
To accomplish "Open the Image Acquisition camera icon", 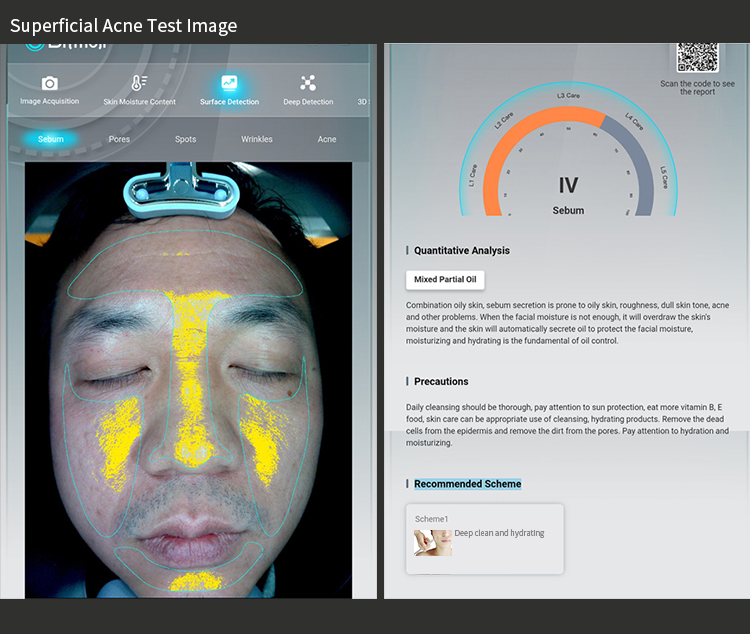I will [x=50, y=83].
